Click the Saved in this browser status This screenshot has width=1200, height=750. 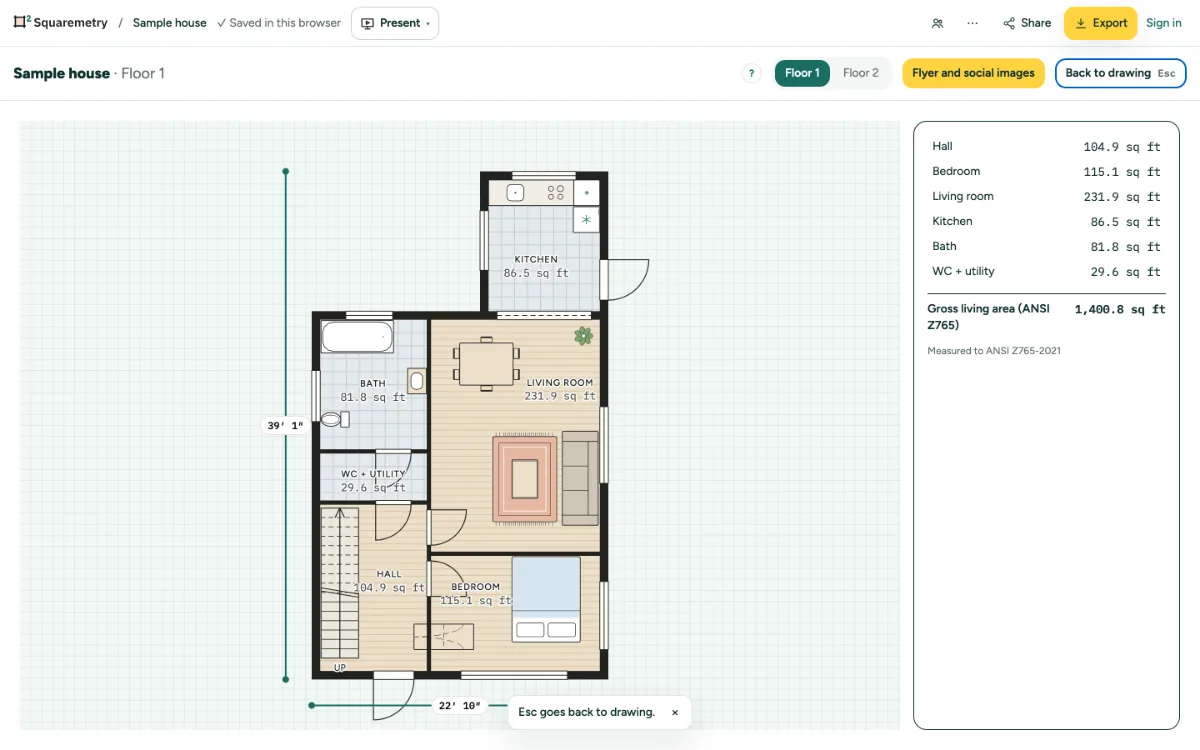(x=279, y=23)
